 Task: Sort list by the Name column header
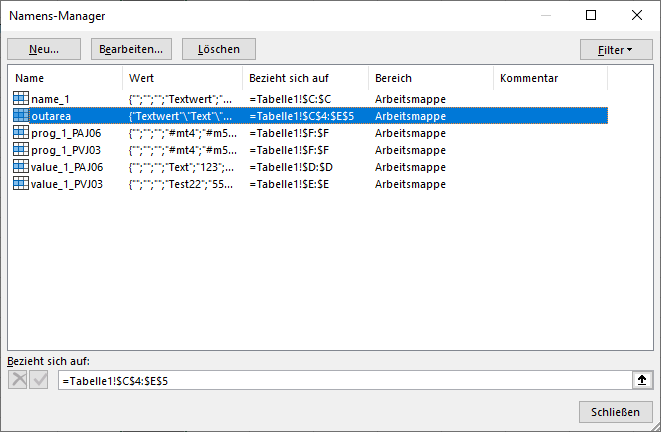point(65,78)
